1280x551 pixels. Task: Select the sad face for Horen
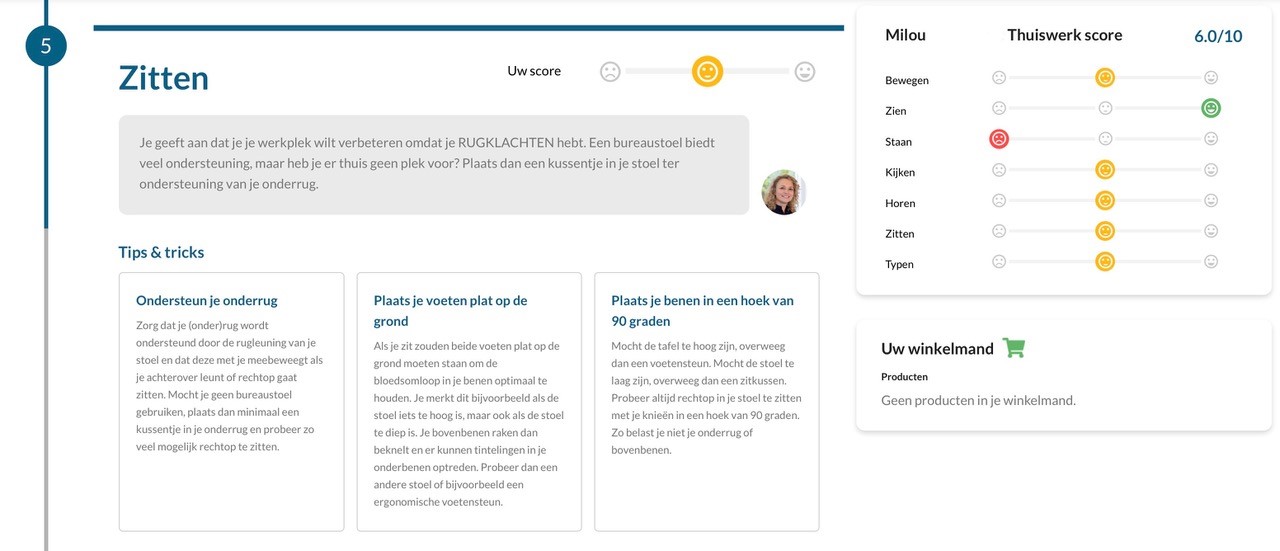(x=998, y=201)
